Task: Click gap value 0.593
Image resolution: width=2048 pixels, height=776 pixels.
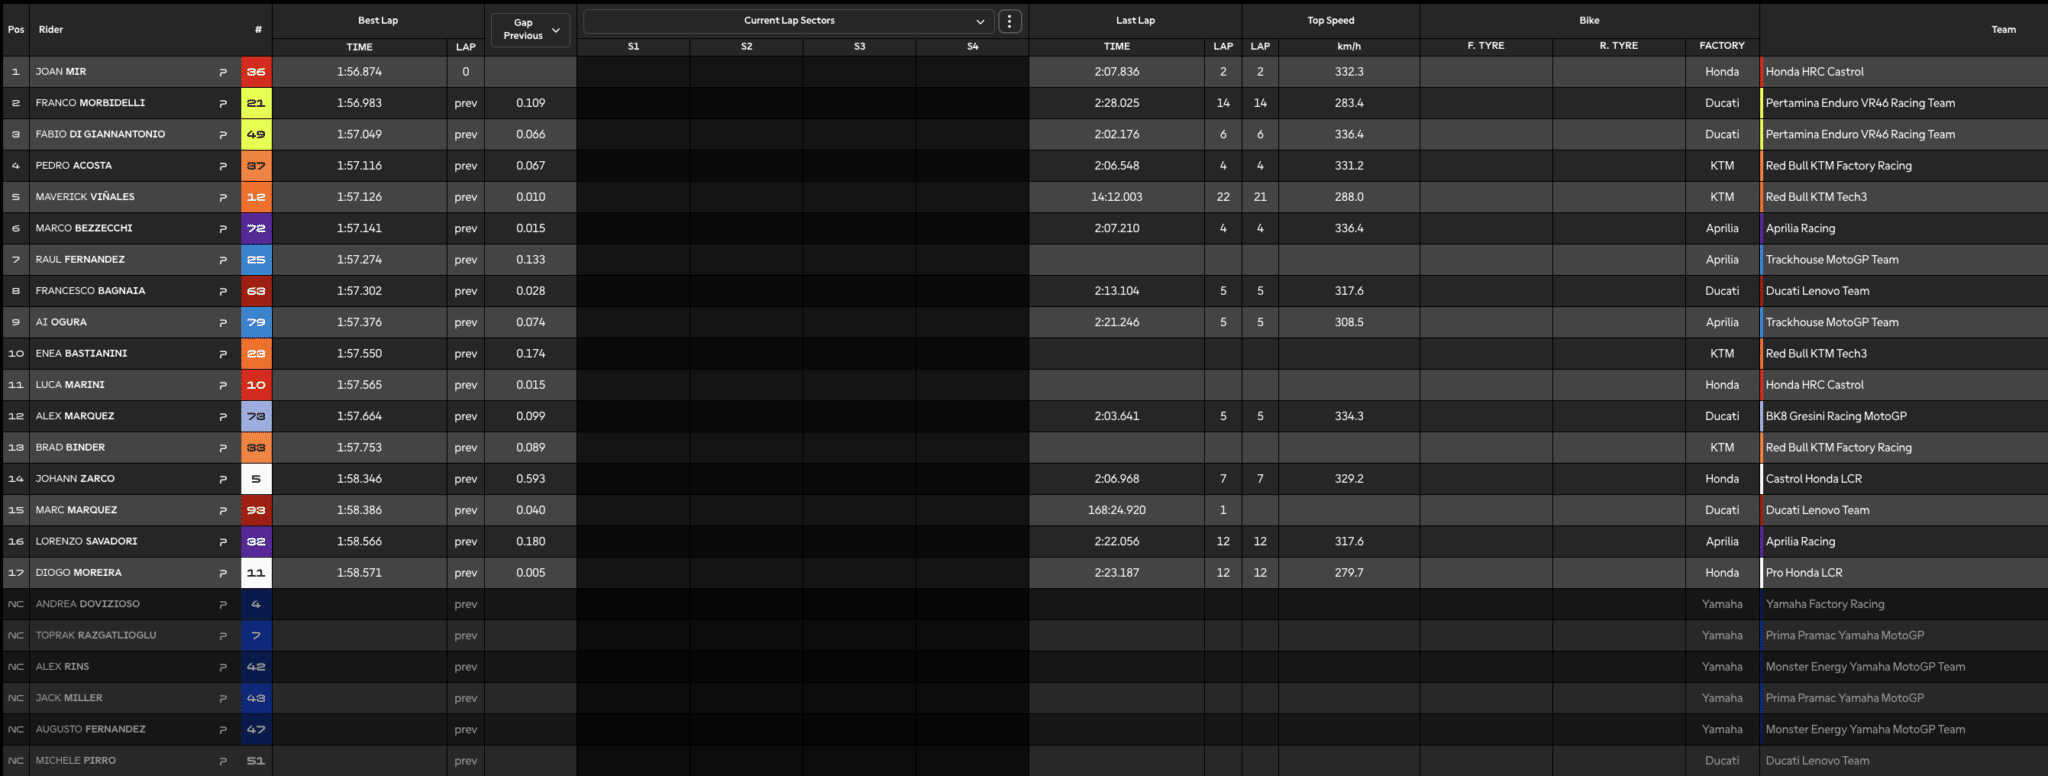Action: click(530, 479)
